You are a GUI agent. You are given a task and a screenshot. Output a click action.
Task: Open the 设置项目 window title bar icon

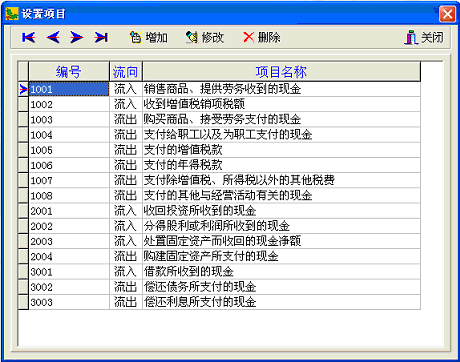pos(12,14)
